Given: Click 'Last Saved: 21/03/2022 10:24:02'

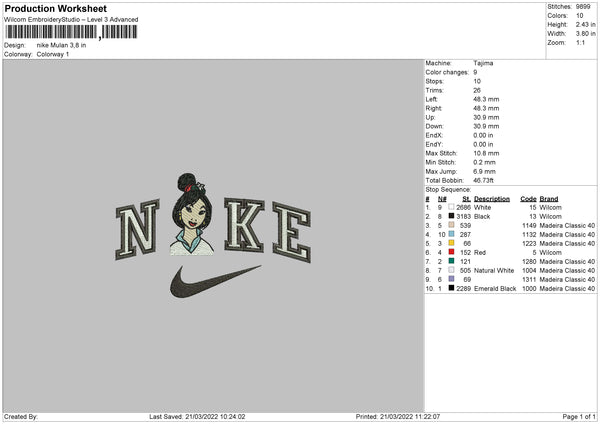Looking at the screenshot, I should tap(197, 417).
